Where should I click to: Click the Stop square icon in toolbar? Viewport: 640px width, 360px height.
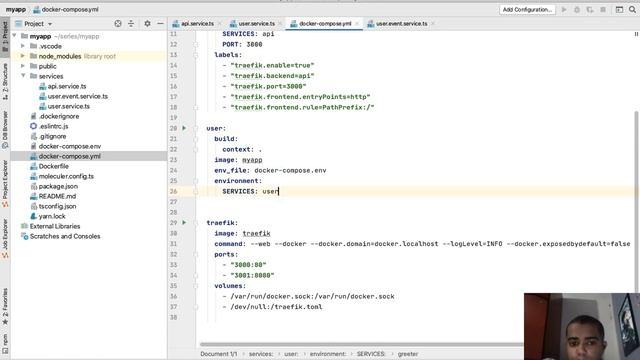point(603,9)
